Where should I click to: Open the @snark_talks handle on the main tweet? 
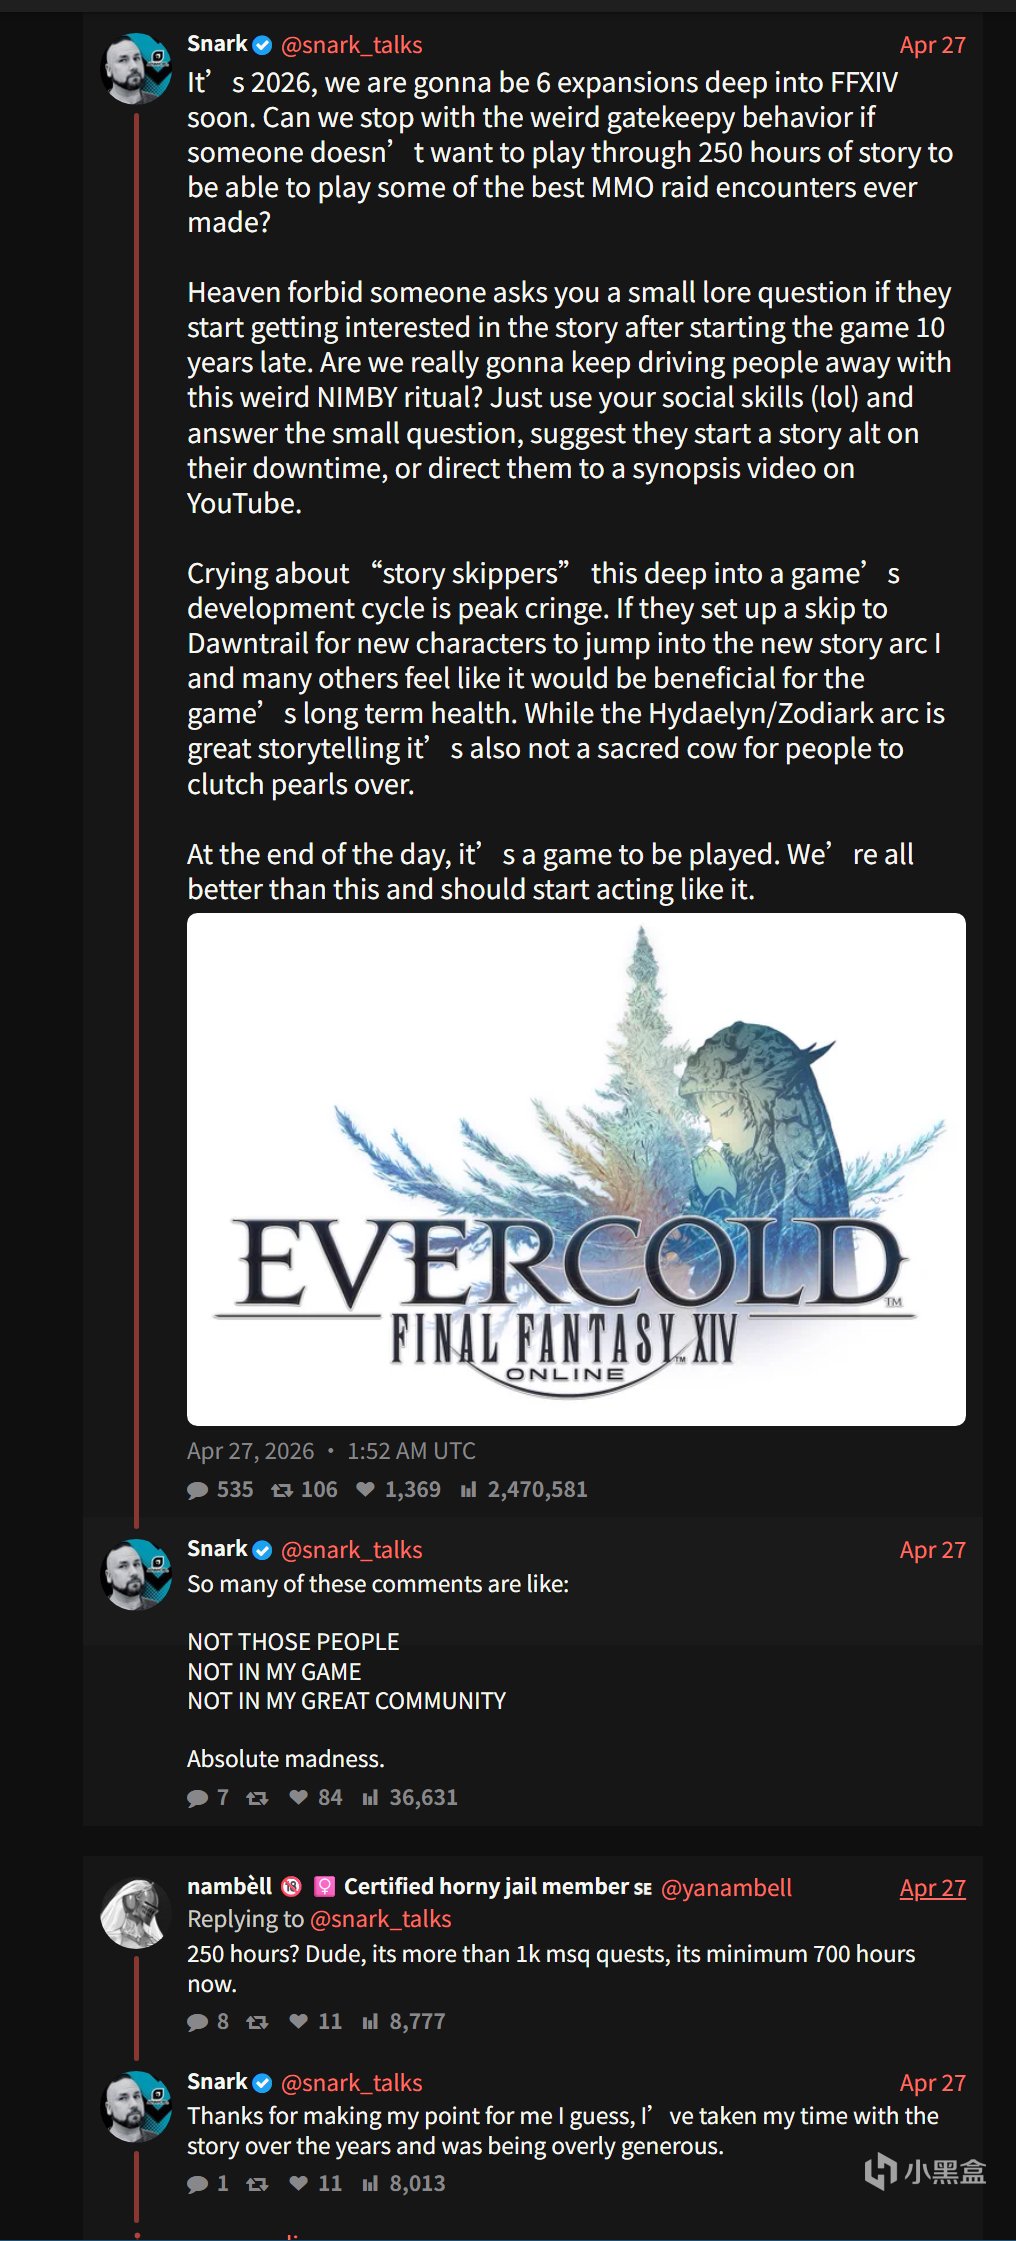351,45
